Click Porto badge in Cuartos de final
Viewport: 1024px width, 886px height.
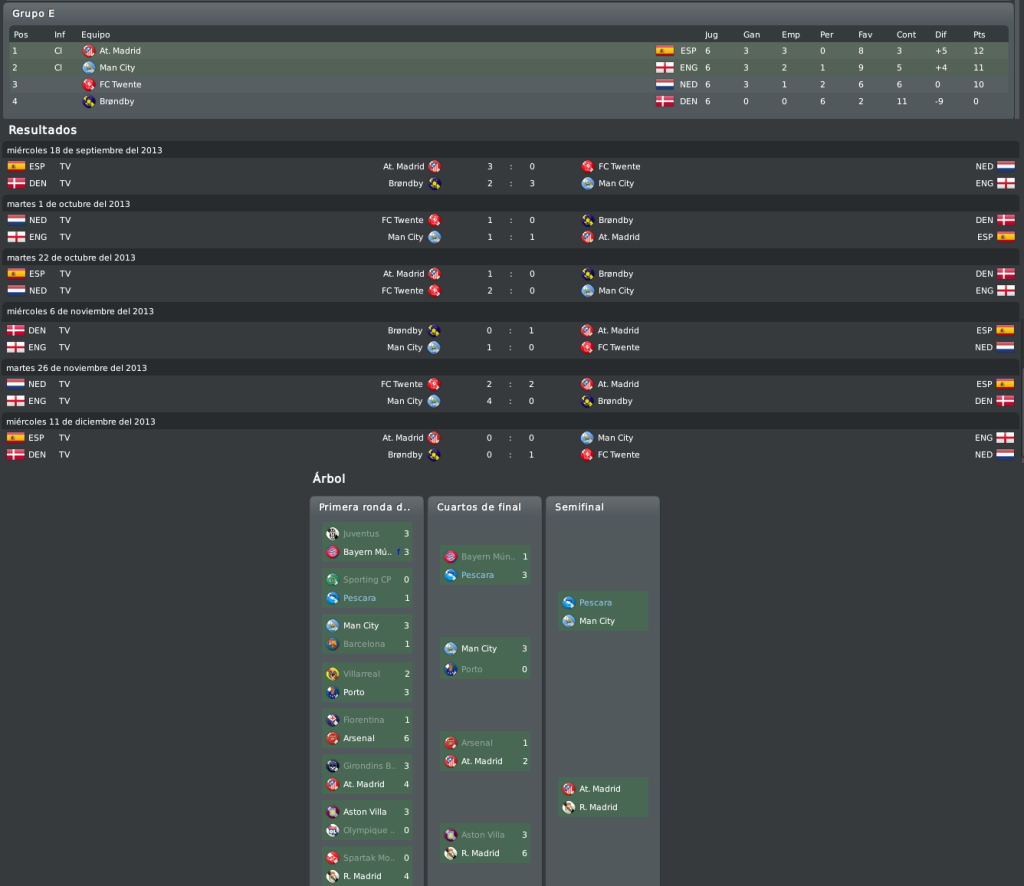pos(451,670)
